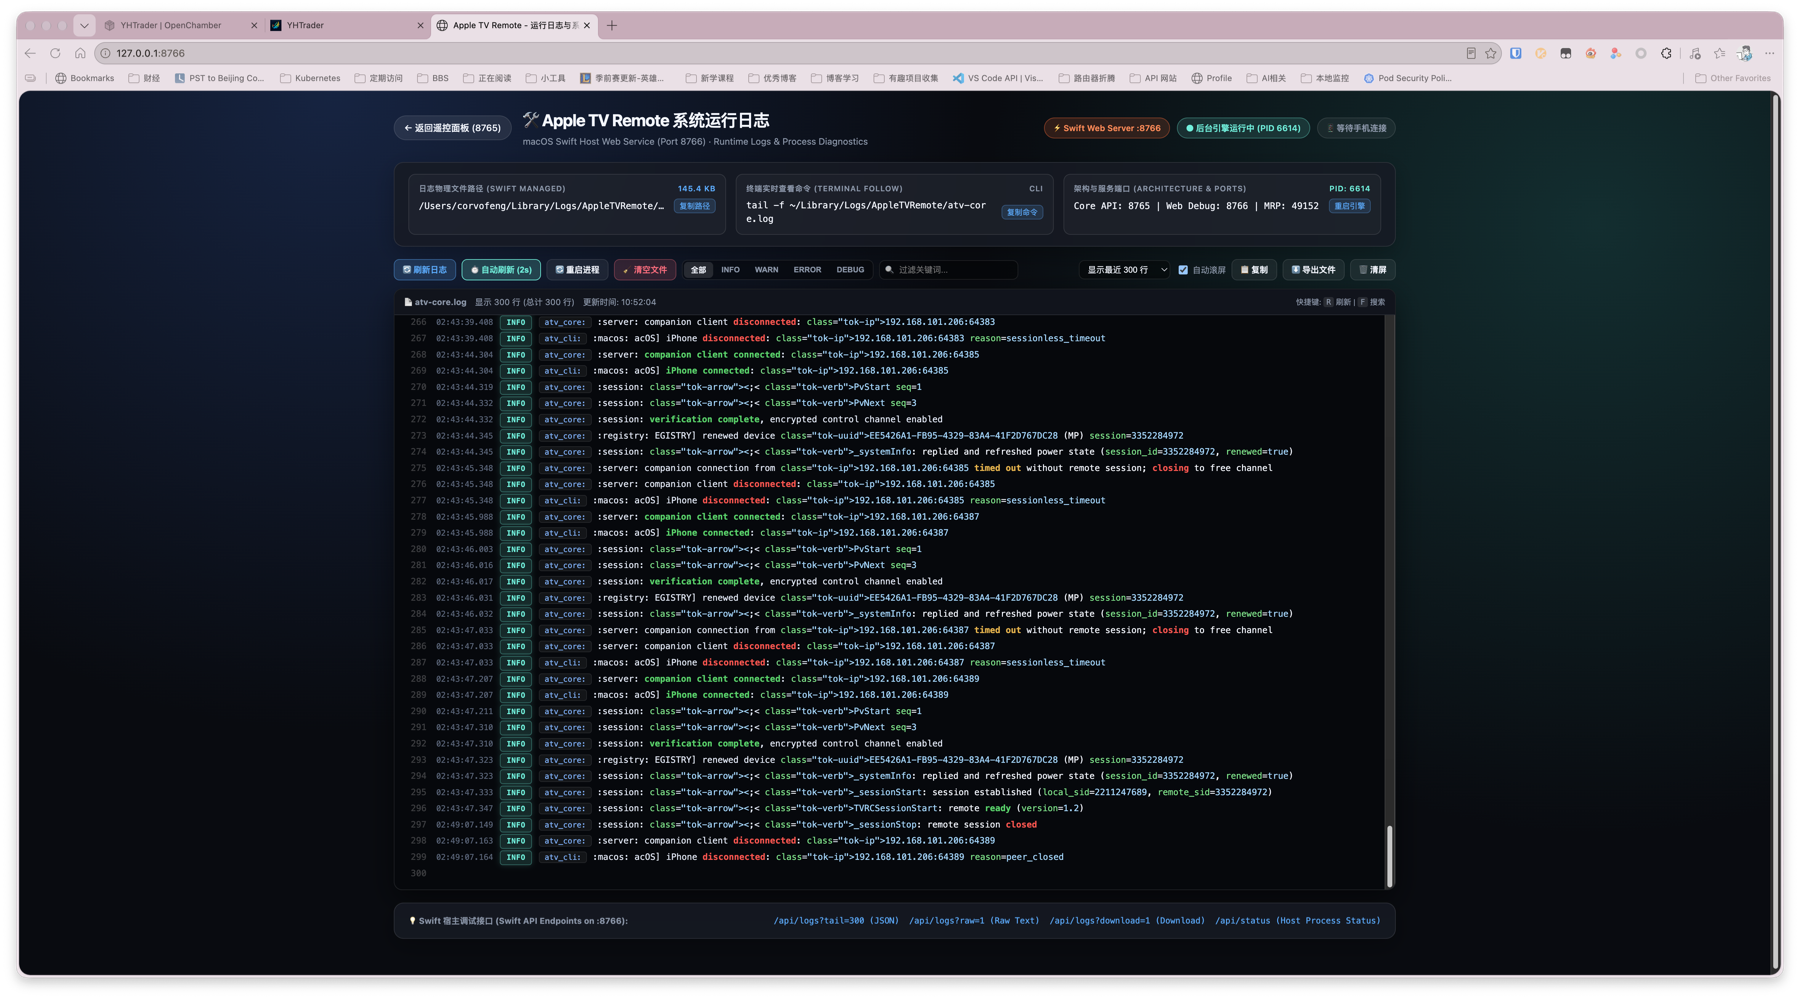Open the Pod Security Poli... bookmark
Screen dimensions: 1800x999
pos(1408,78)
